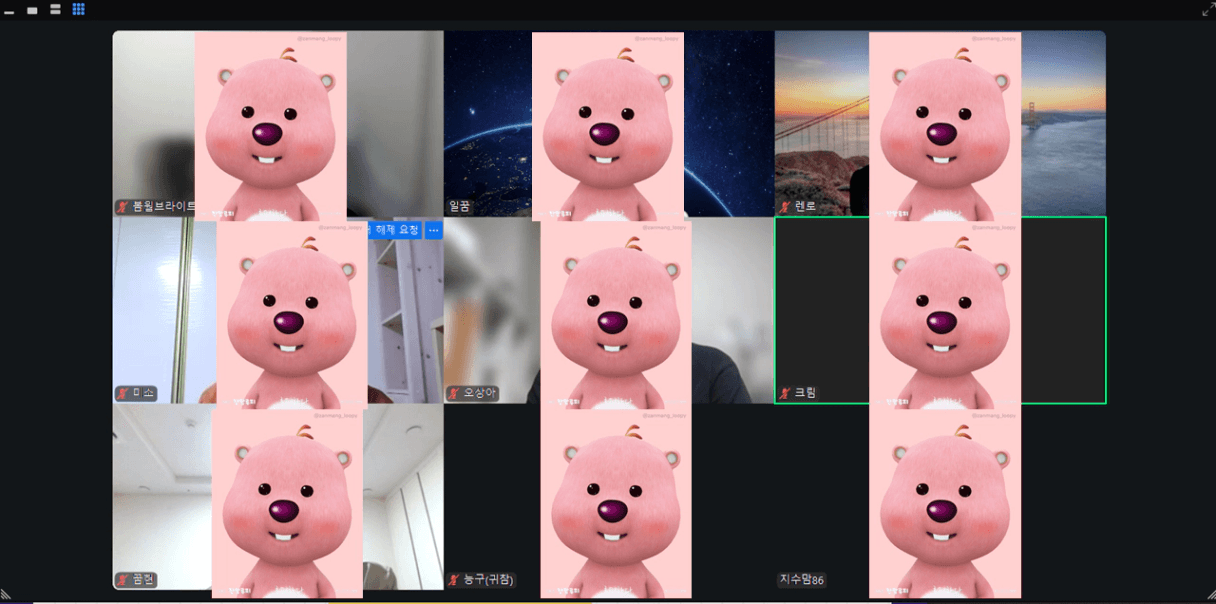Switch to the grid gallery view icon

pos(78,9)
